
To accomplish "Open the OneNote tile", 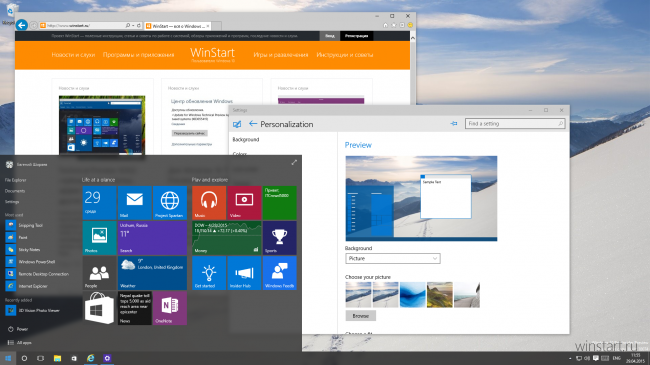I will 170,308.
